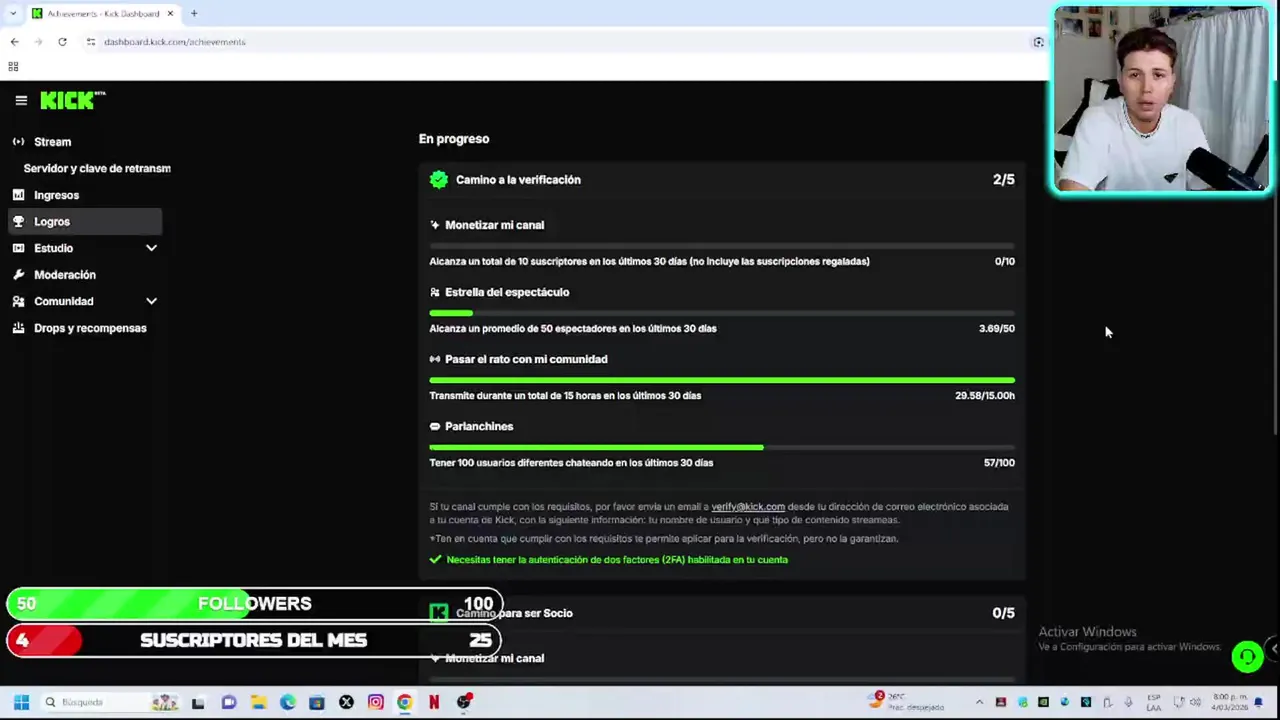Click the 2FA requirement green text

[x=617, y=560]
